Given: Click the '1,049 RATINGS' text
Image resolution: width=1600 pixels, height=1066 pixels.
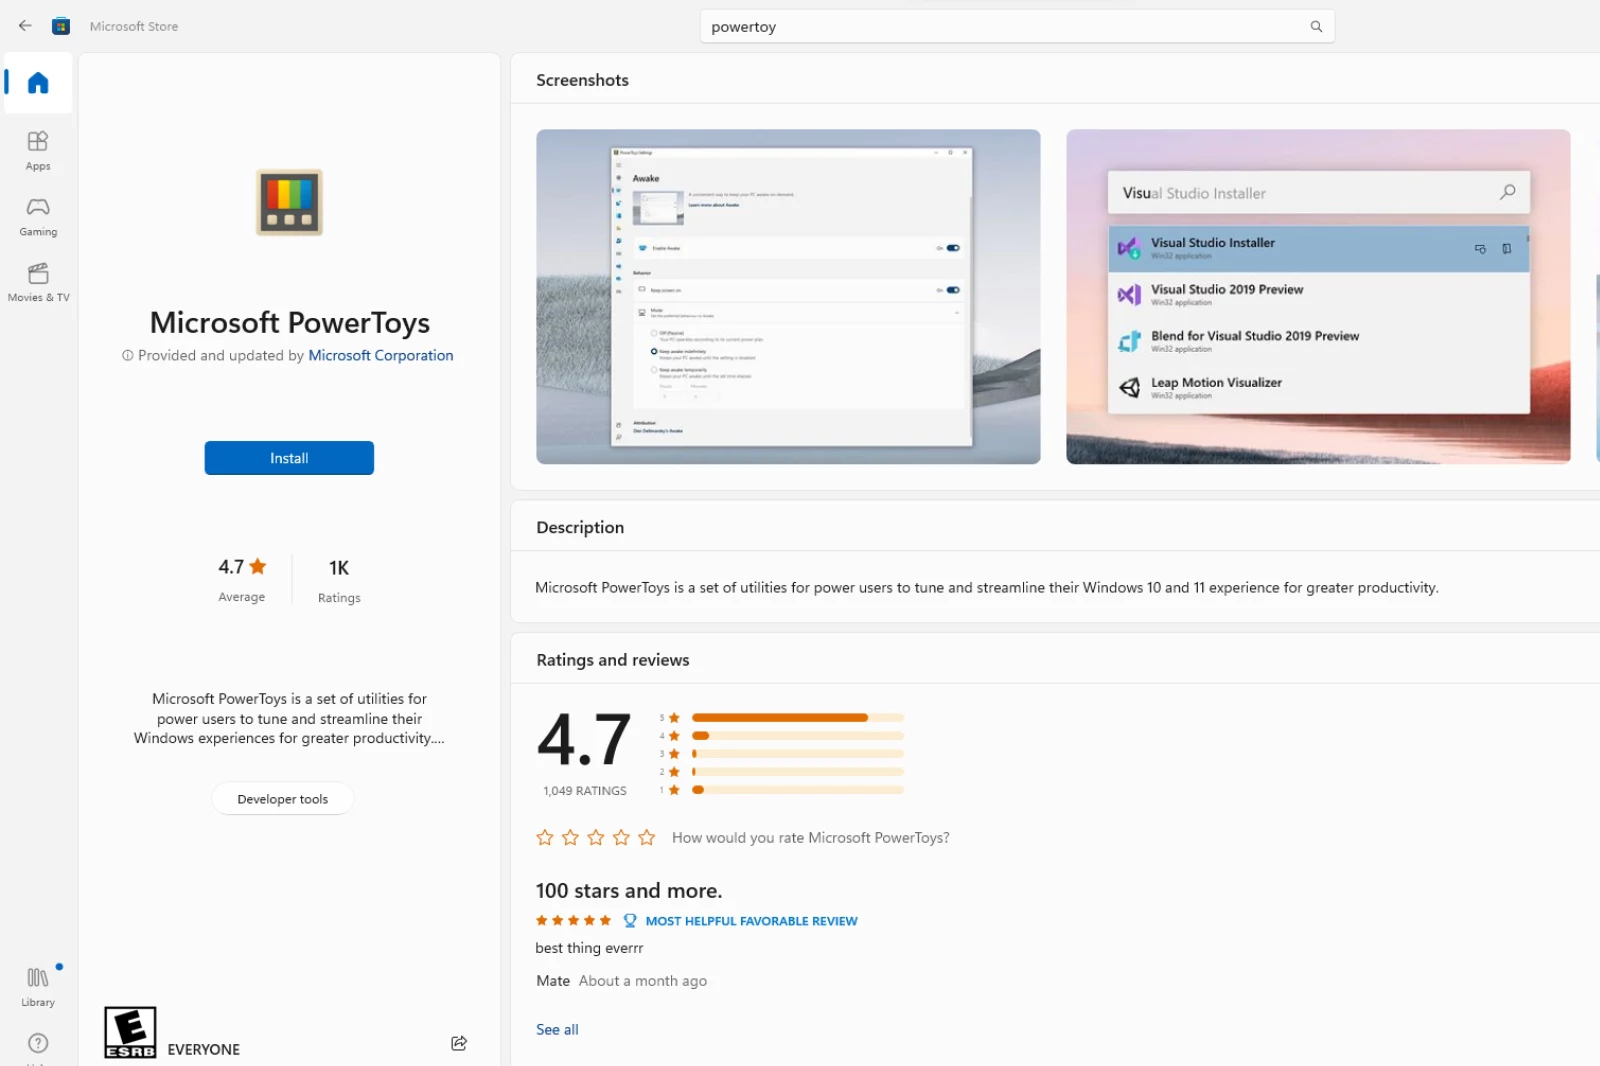Looking at the screenshot, I should (585, 790).
